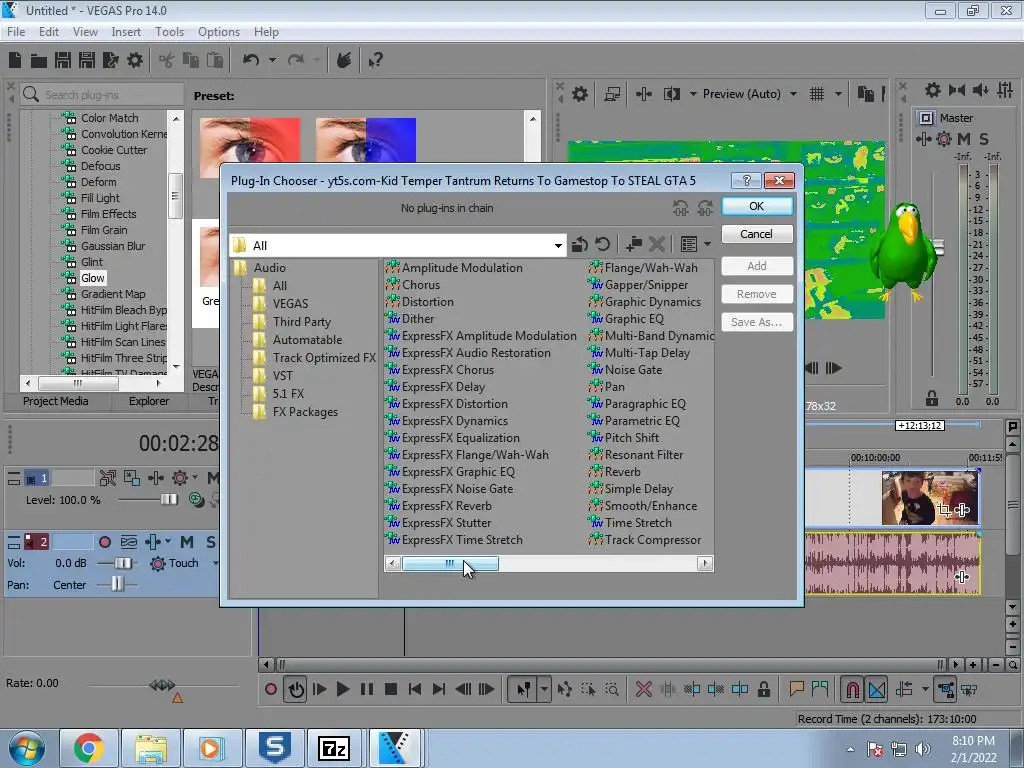Select the FX Packages folder in tree

click(x=305, y=412)
